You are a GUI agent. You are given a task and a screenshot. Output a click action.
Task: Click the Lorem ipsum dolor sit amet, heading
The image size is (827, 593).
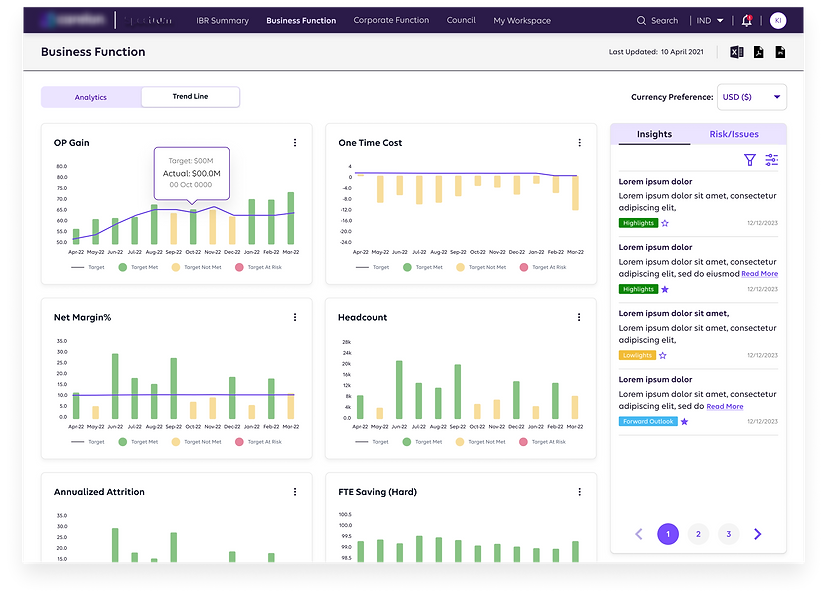pyautogui.click(x=674, y=313)
